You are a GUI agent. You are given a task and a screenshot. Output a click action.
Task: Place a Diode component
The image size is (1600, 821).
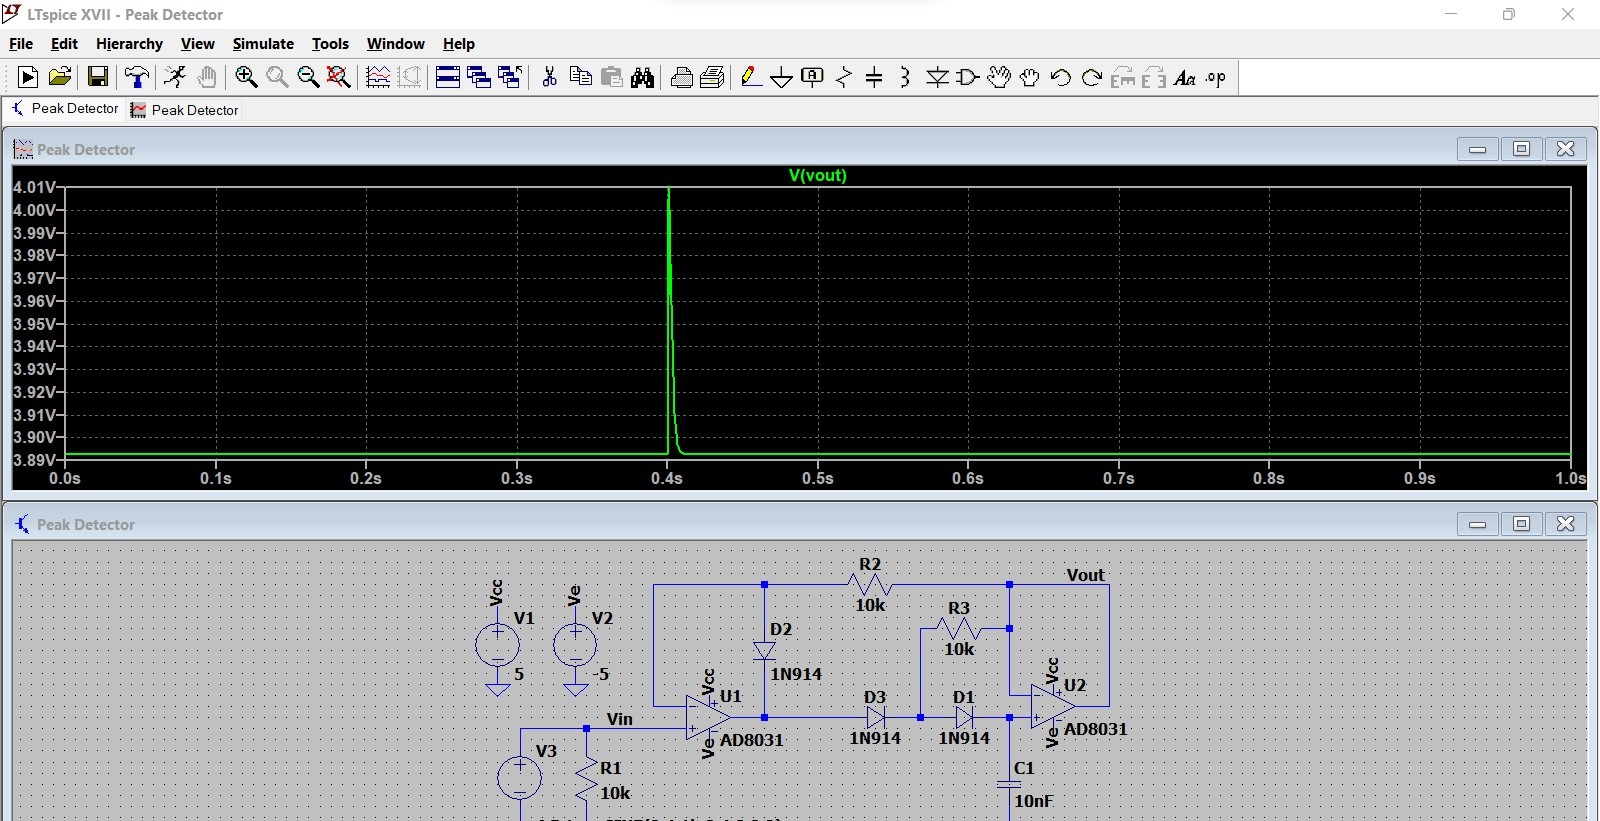click(x=937, y=77)
